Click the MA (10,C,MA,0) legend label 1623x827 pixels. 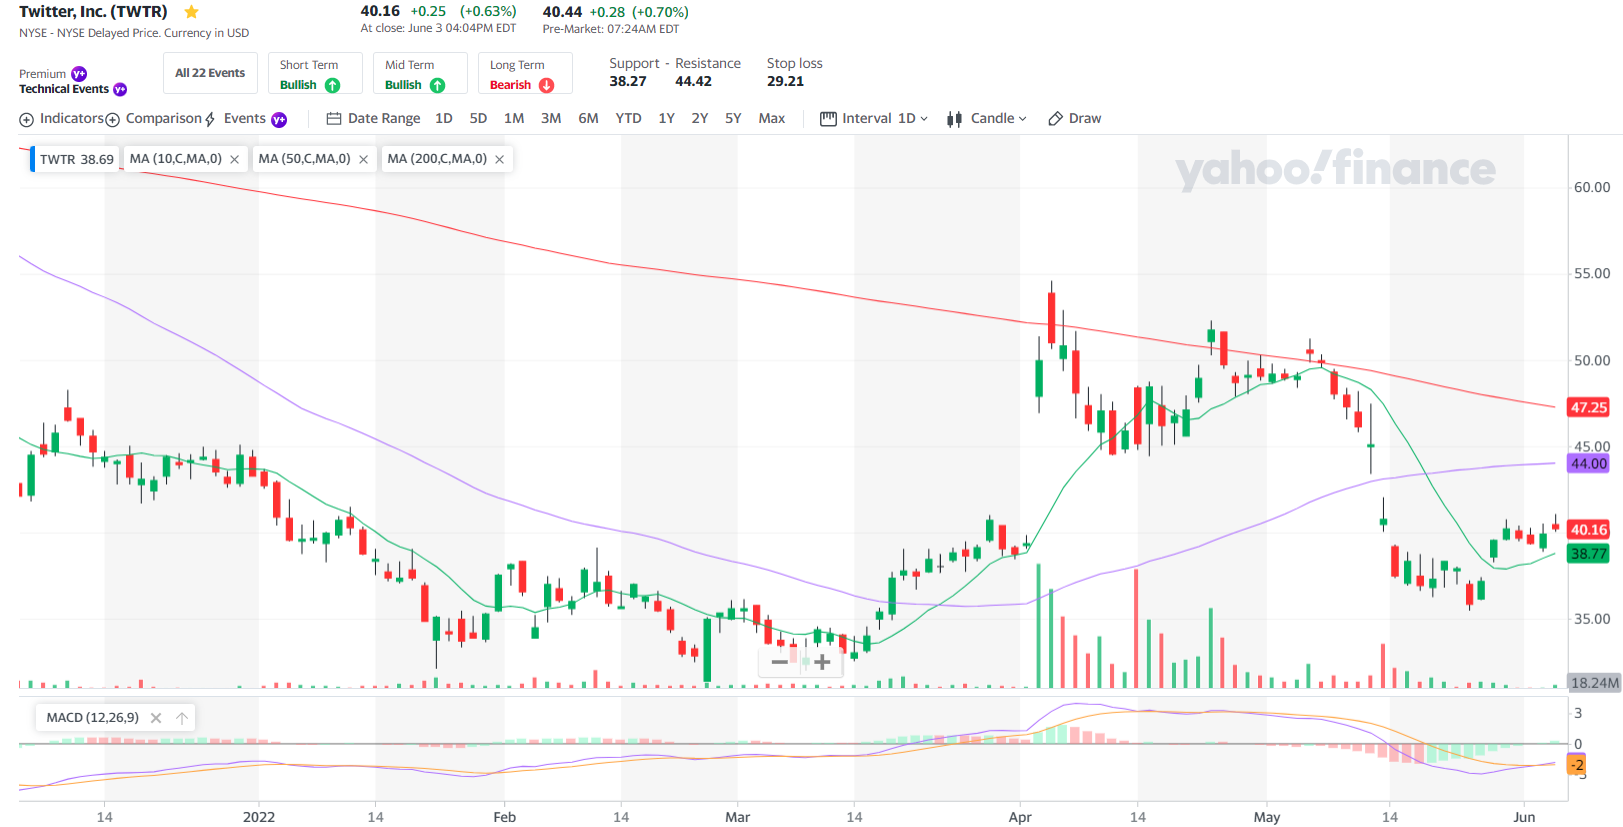(176, 159)
